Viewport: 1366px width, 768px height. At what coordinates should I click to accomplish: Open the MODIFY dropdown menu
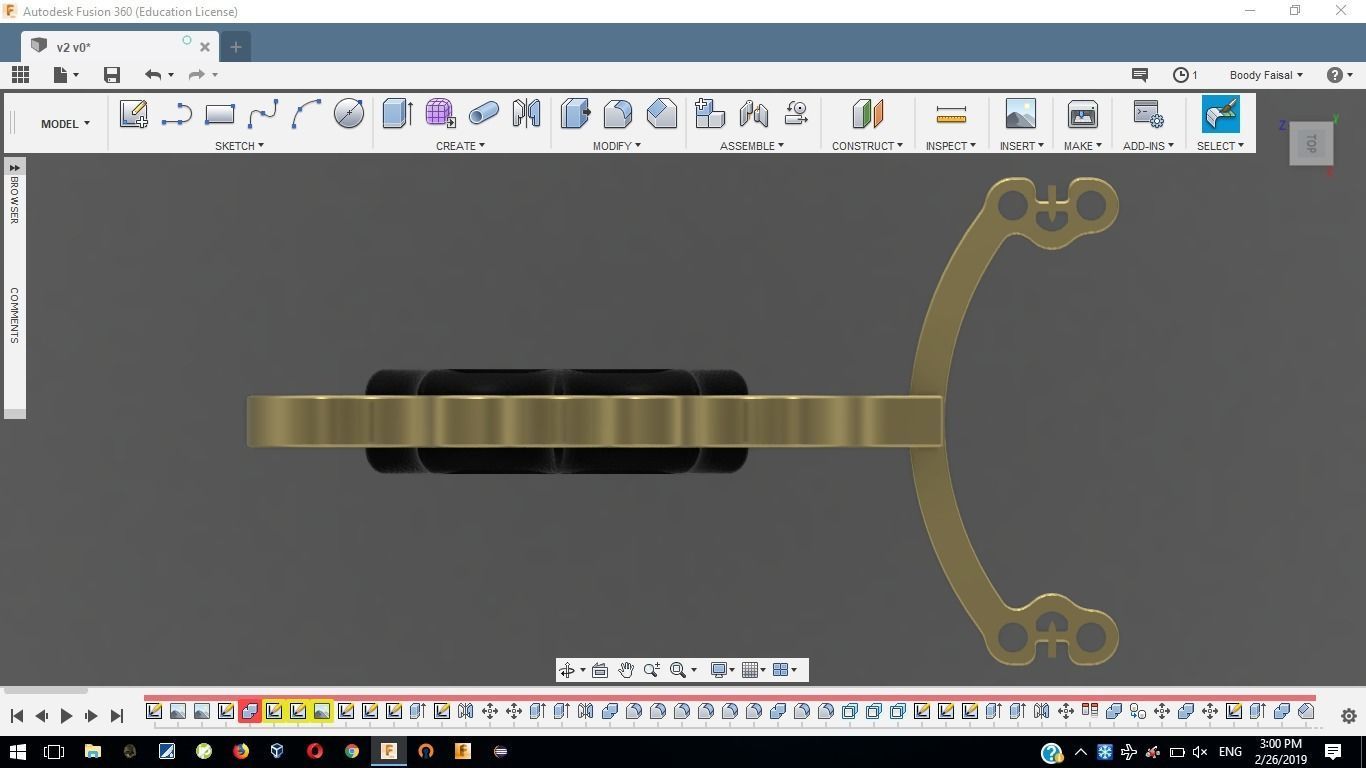coord(616,146)
